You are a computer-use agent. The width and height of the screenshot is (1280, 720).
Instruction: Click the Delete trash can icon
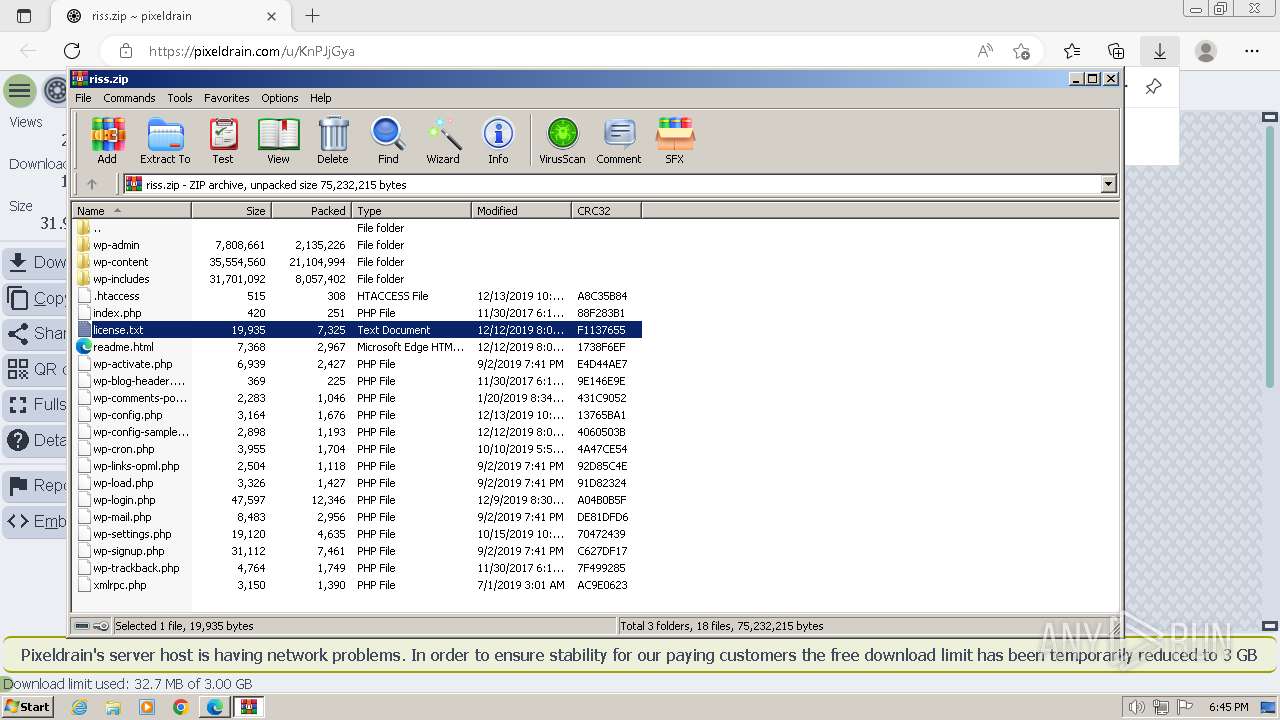333,140
